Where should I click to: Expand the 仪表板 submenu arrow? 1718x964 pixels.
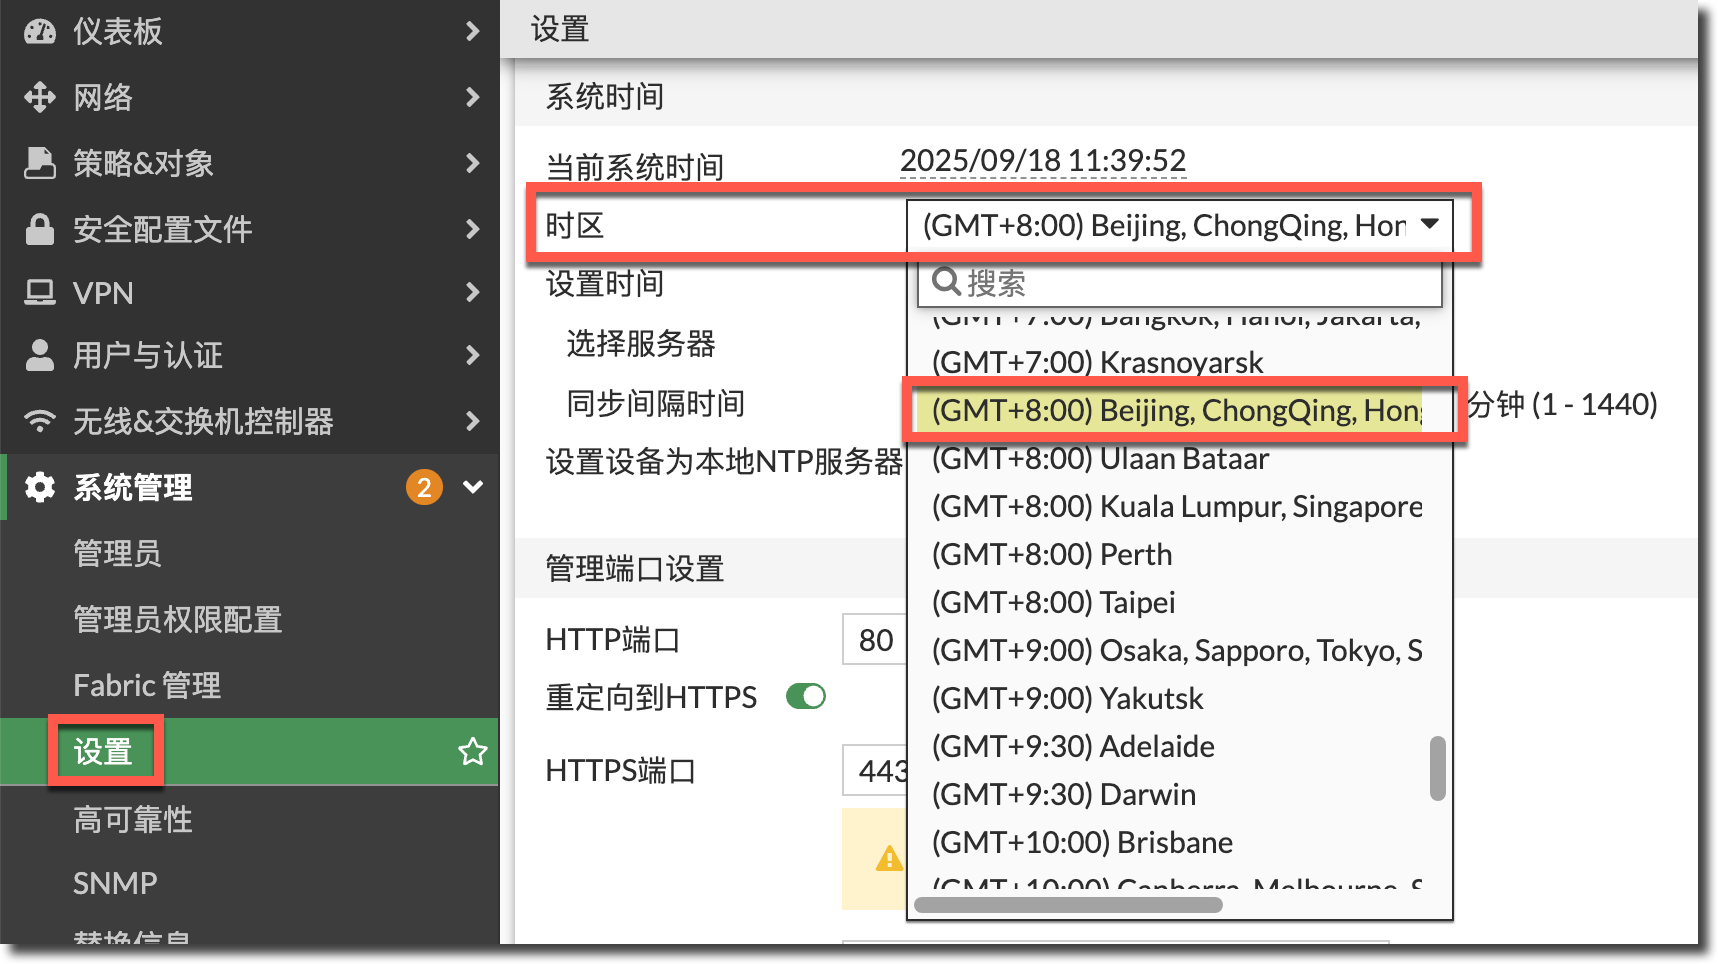point(473,32)
